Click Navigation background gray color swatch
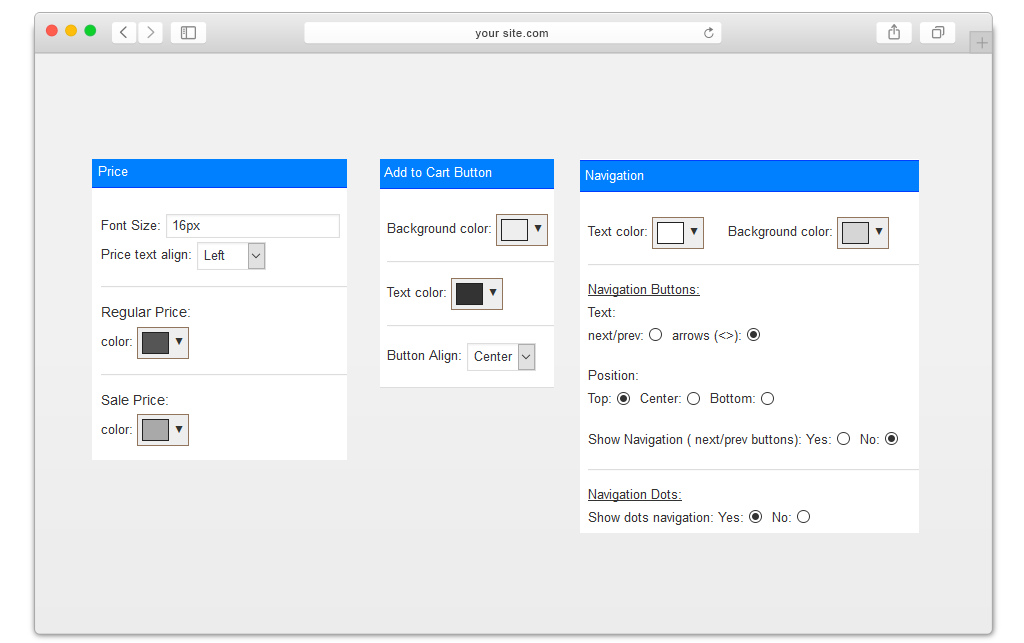This screenshot has width=1024, height=643. pyautogui.click(x=856, y=232)
